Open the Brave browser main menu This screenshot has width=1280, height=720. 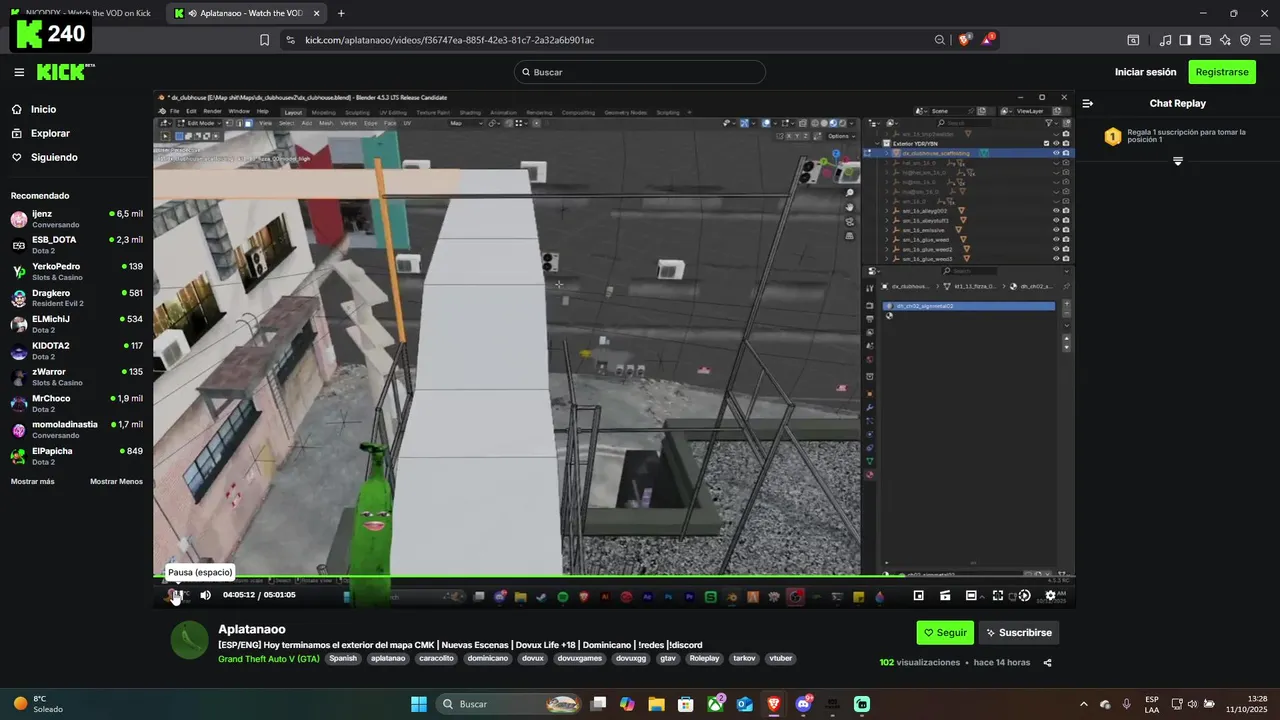point(1265,40)
